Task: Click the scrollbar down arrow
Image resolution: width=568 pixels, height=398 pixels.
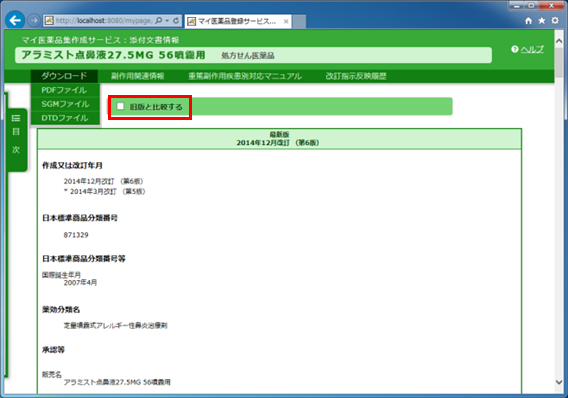Action: [559, 382]
